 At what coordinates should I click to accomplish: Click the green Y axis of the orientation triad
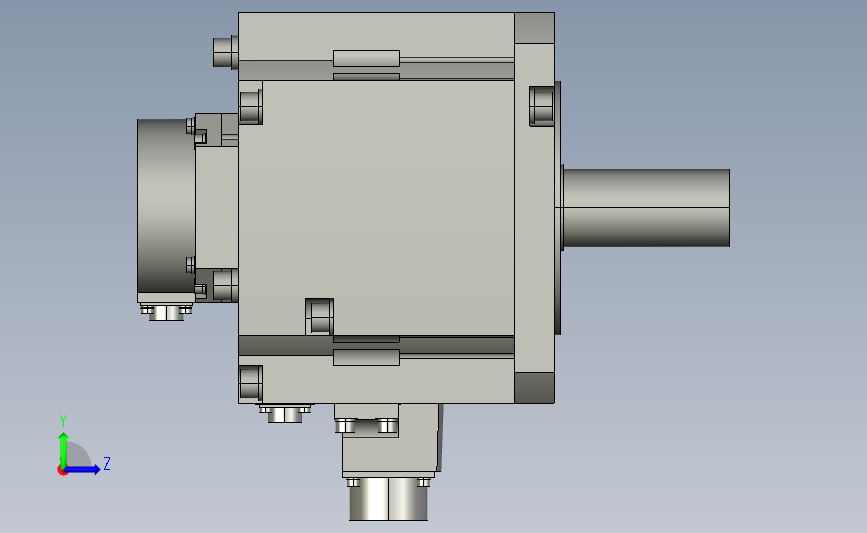[x=63, y=451]
